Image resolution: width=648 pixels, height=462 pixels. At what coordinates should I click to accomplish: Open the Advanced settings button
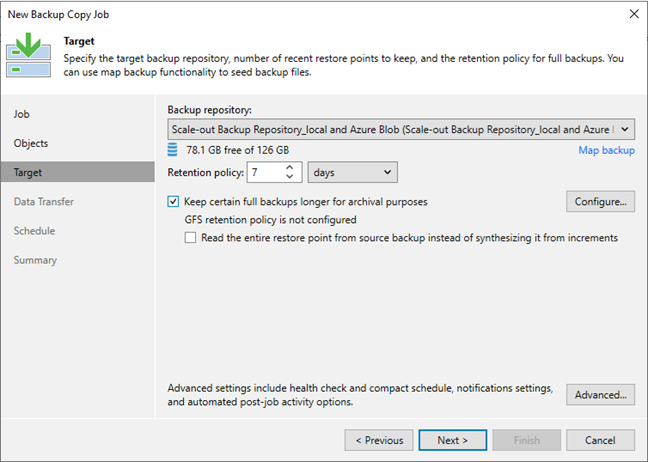pyautogui.click(x=600, y=395)
